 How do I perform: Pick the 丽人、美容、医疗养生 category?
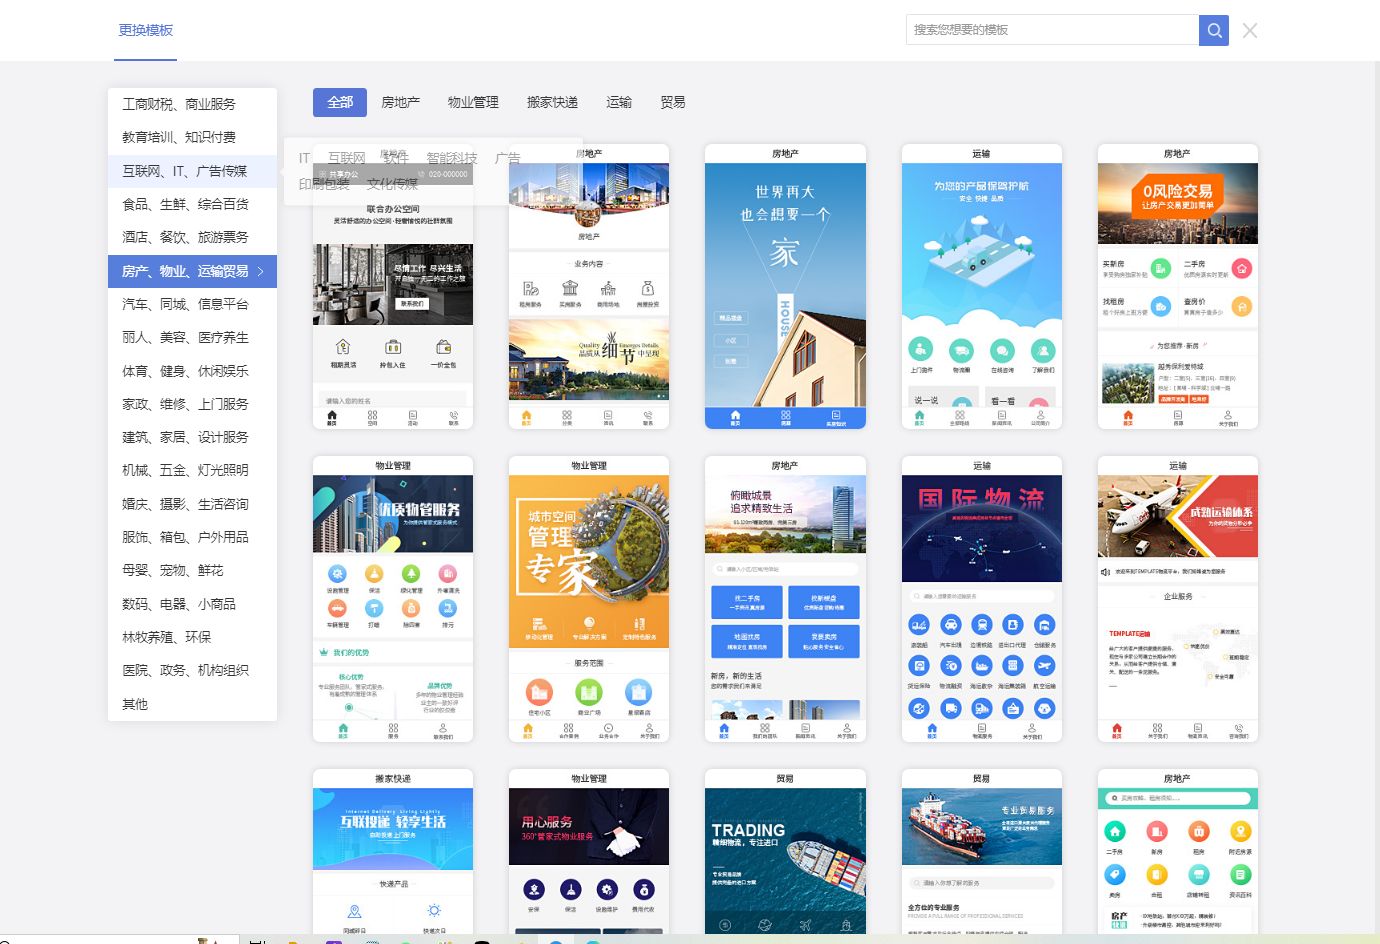(x=192, y=337)
